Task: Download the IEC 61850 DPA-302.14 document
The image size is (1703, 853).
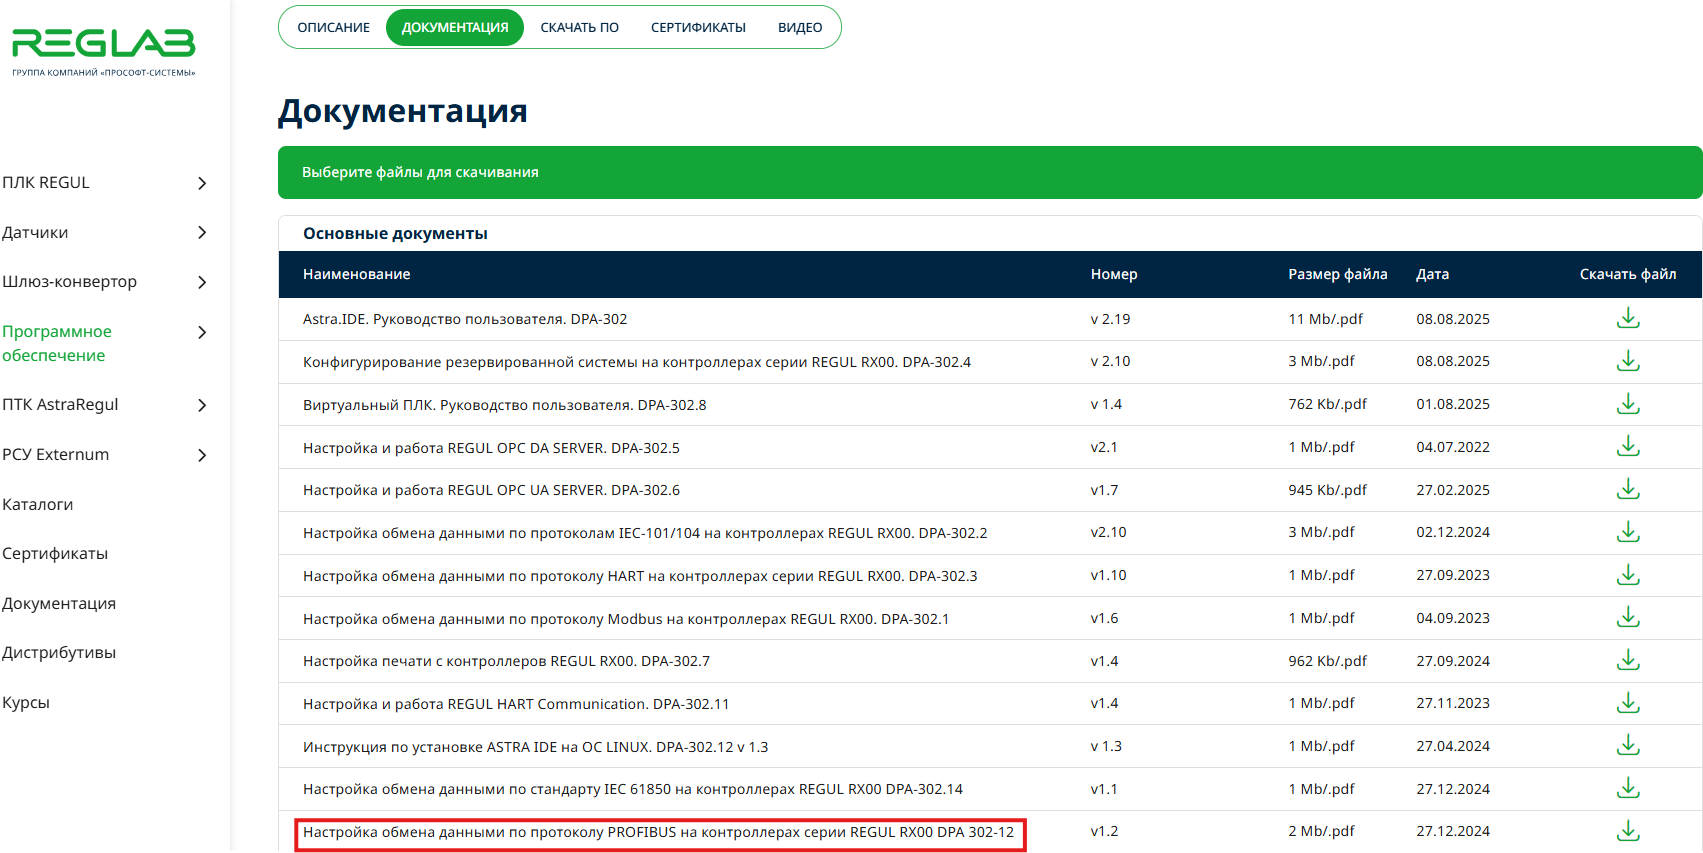Action: coord(1627,789)
